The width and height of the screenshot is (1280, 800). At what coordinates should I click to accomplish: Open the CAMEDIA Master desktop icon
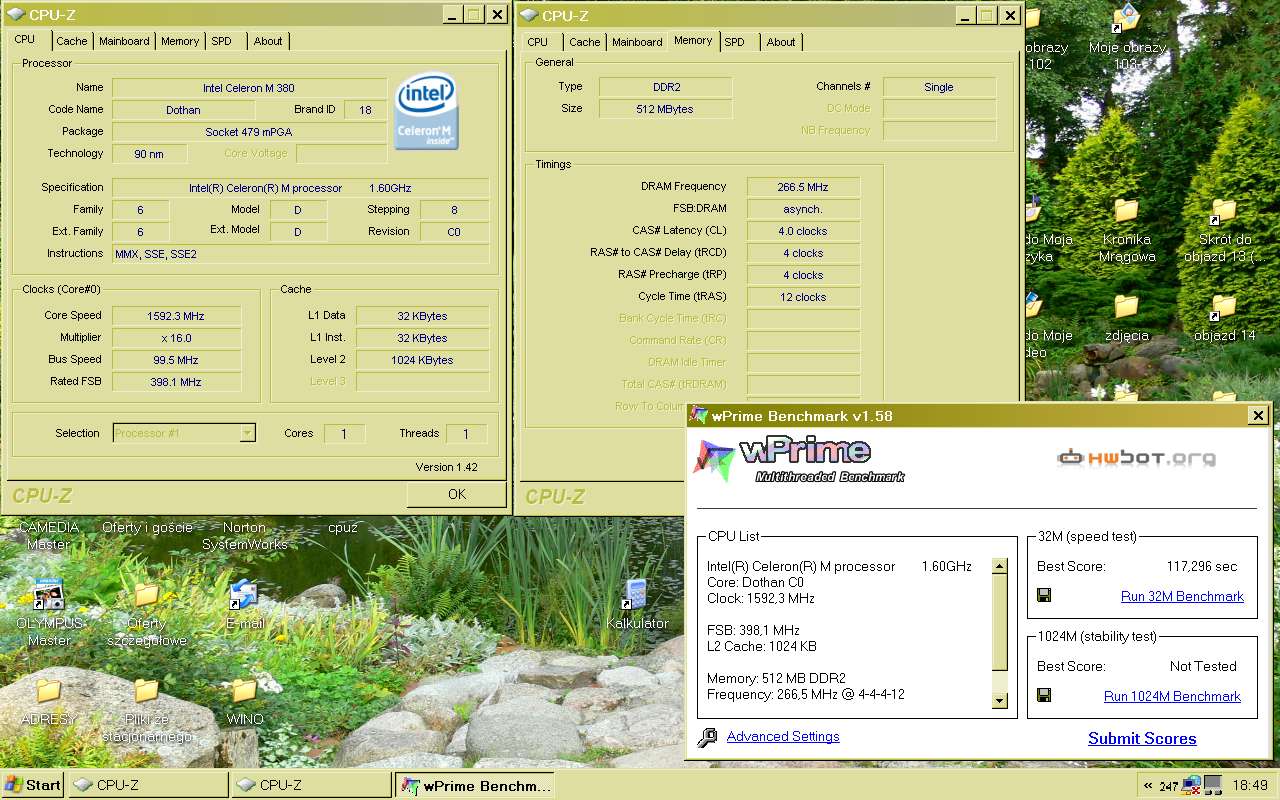48,536
